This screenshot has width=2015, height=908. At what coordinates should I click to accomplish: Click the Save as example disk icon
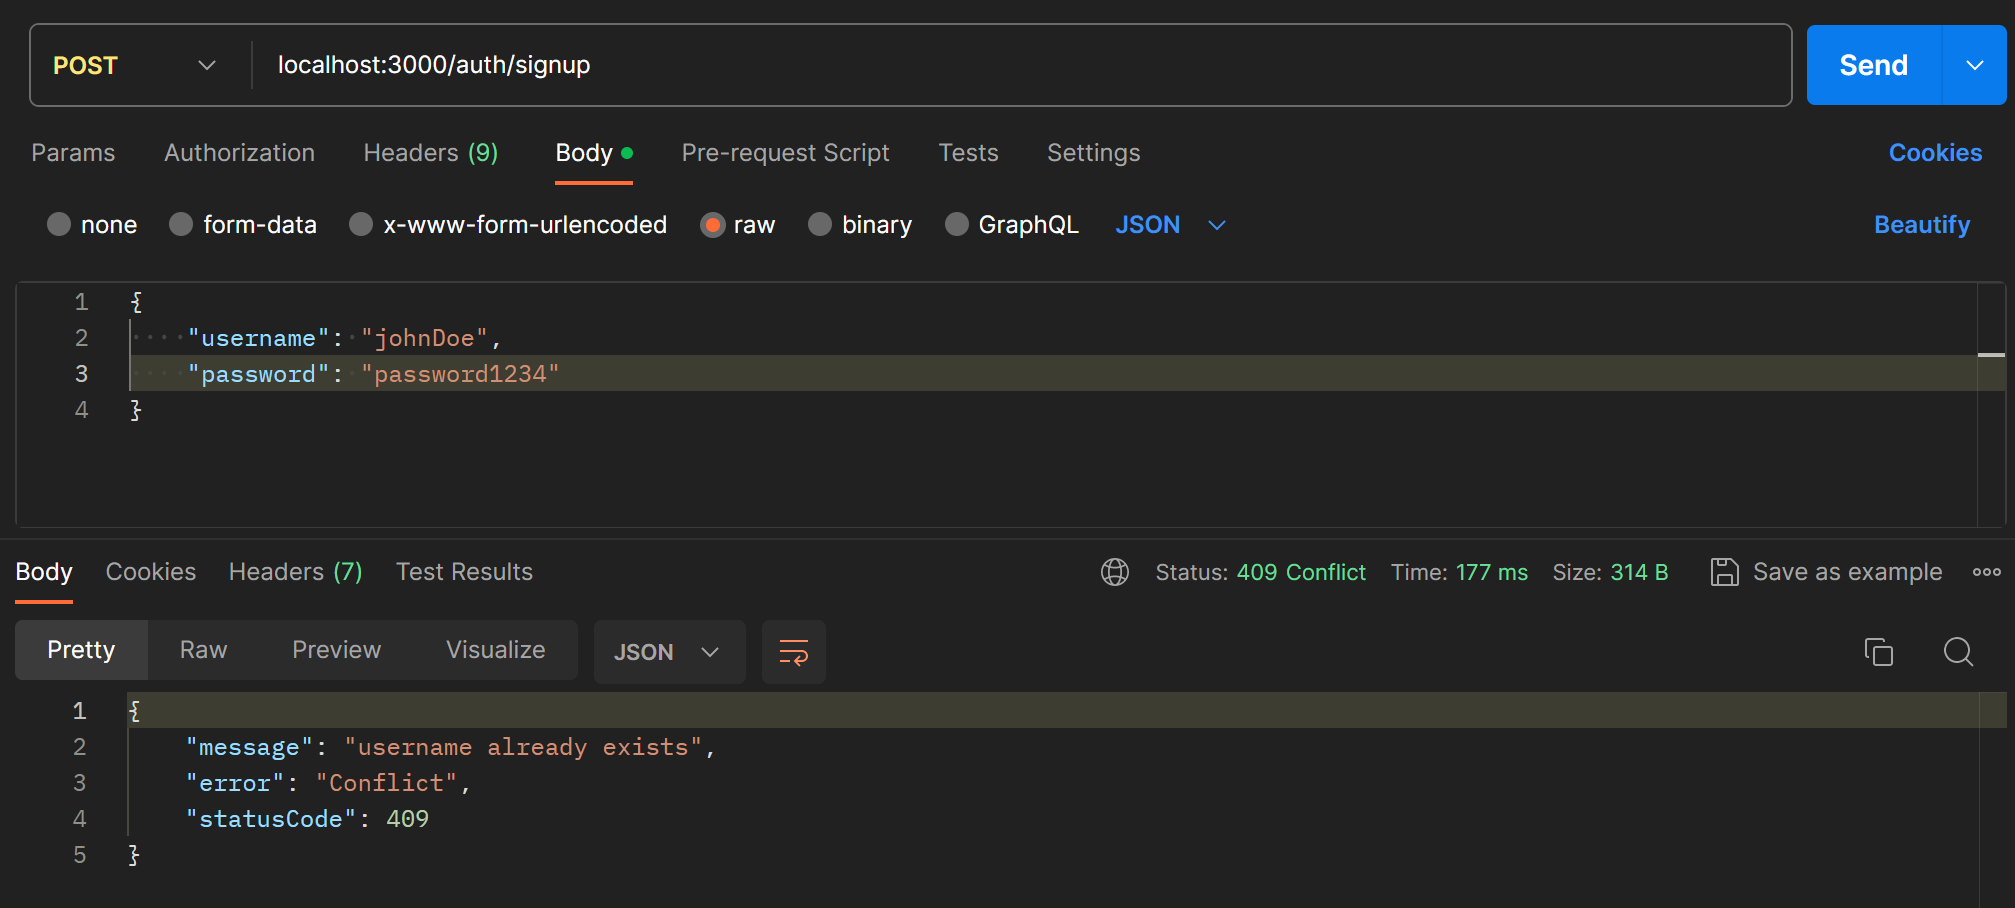coord(1725,572)
